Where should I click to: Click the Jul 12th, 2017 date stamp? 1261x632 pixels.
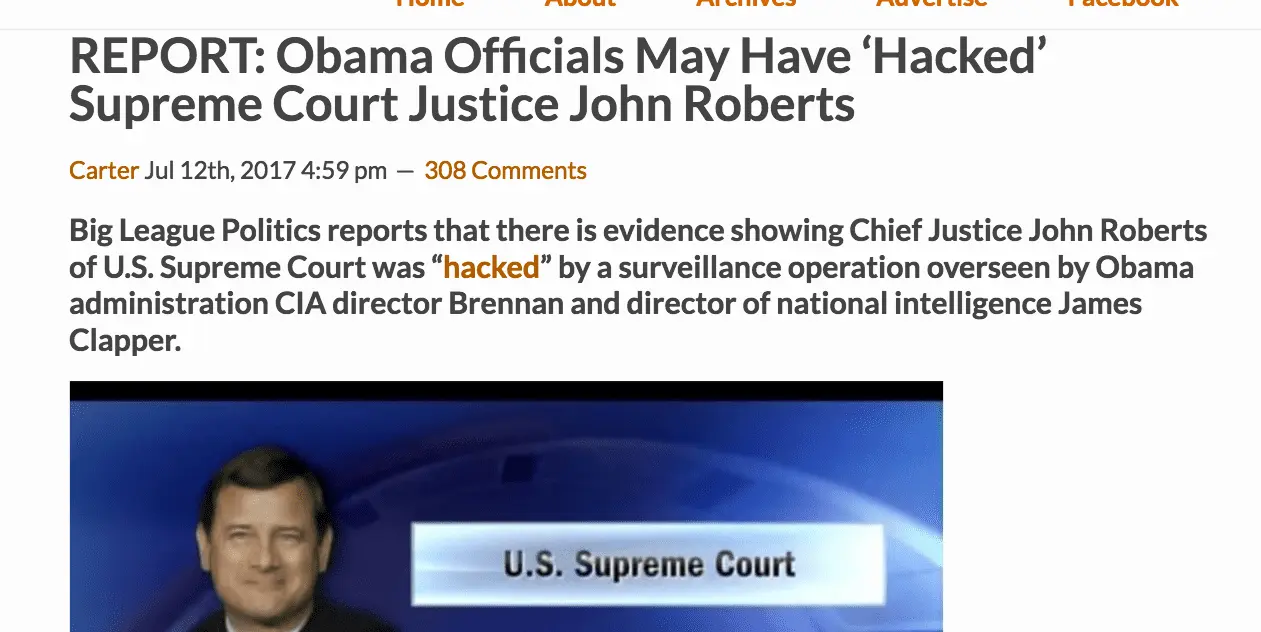[x=265, y=171]
